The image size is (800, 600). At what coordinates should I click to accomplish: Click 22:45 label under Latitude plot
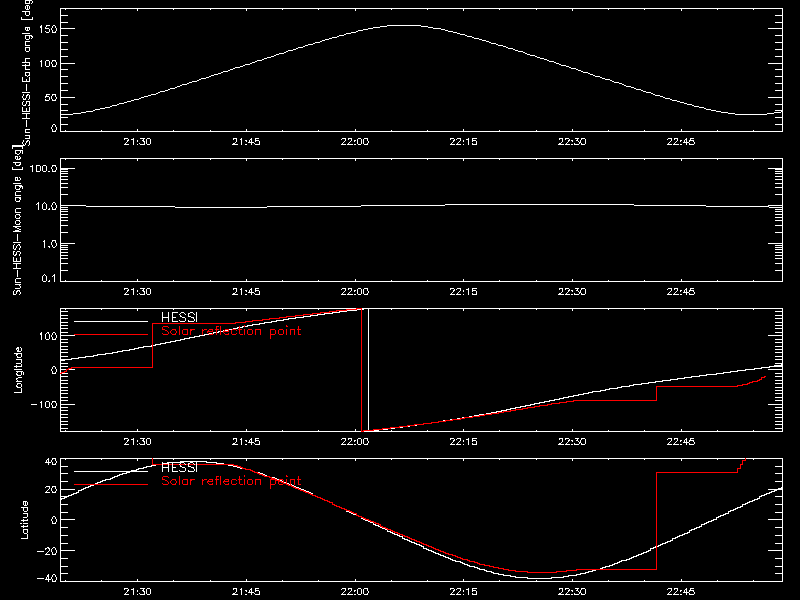pos(681,592)
